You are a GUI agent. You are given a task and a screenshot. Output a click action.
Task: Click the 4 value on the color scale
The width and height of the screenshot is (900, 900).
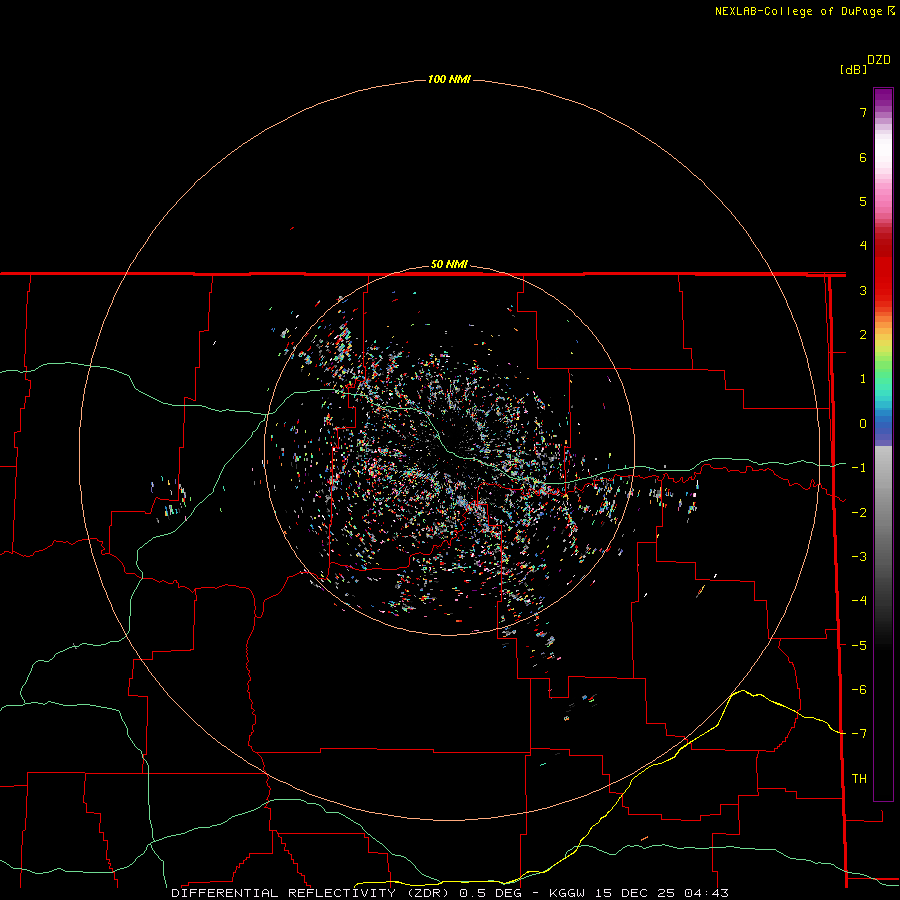[x=863, y=246]
